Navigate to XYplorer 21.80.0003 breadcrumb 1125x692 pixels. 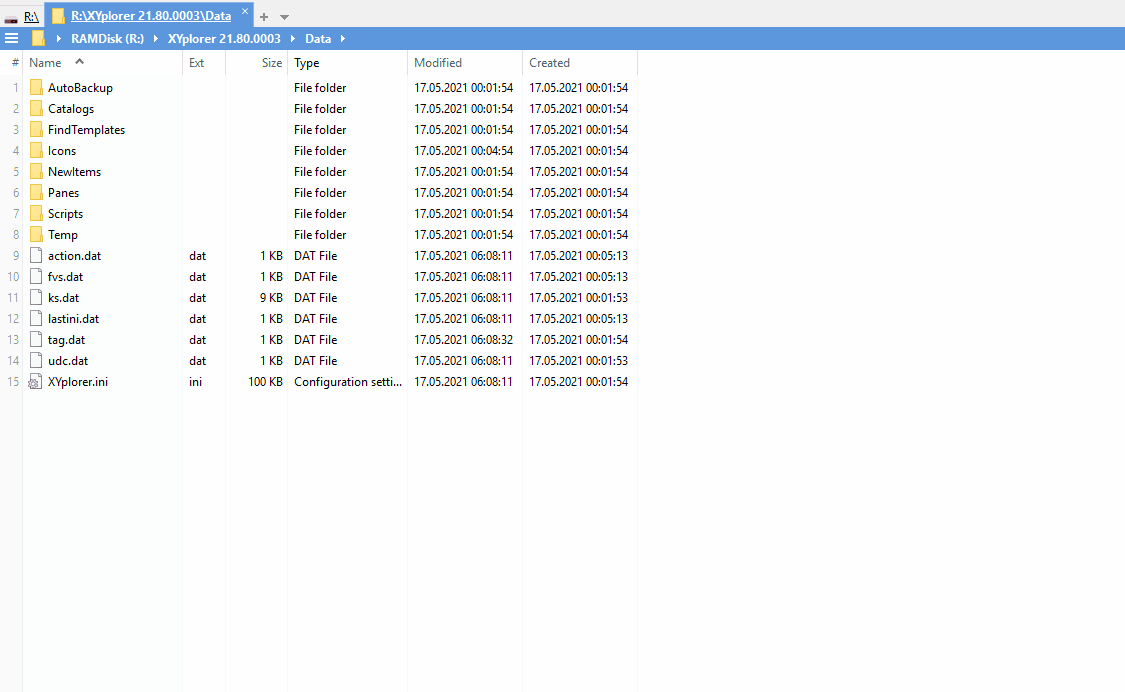224,39
